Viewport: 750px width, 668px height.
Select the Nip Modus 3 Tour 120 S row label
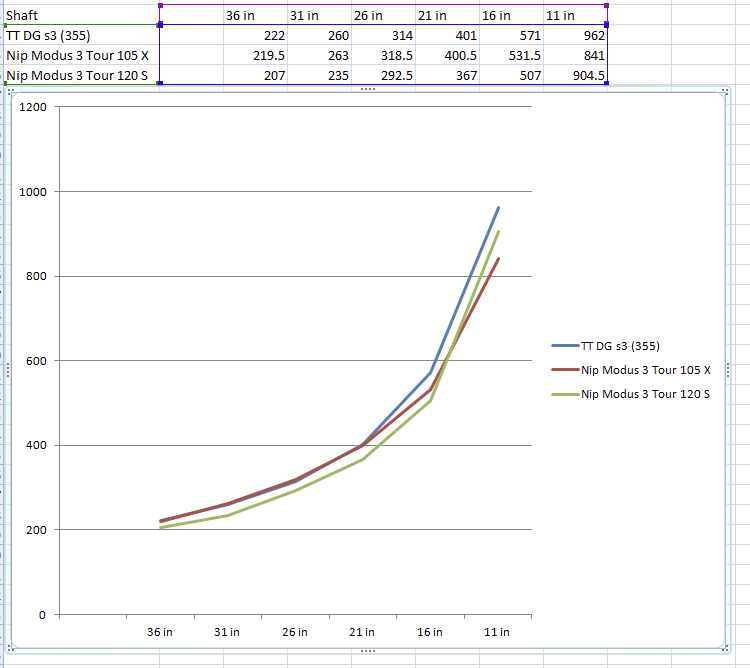[x=81, y=76]
